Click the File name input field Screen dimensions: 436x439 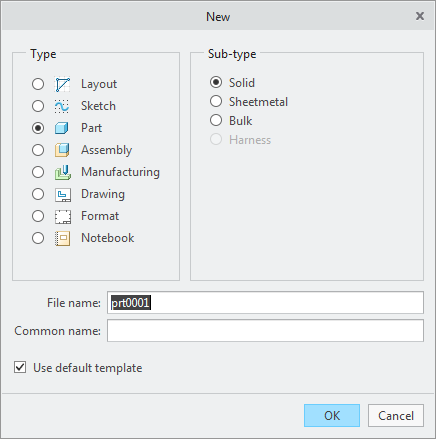coord(265,303)
